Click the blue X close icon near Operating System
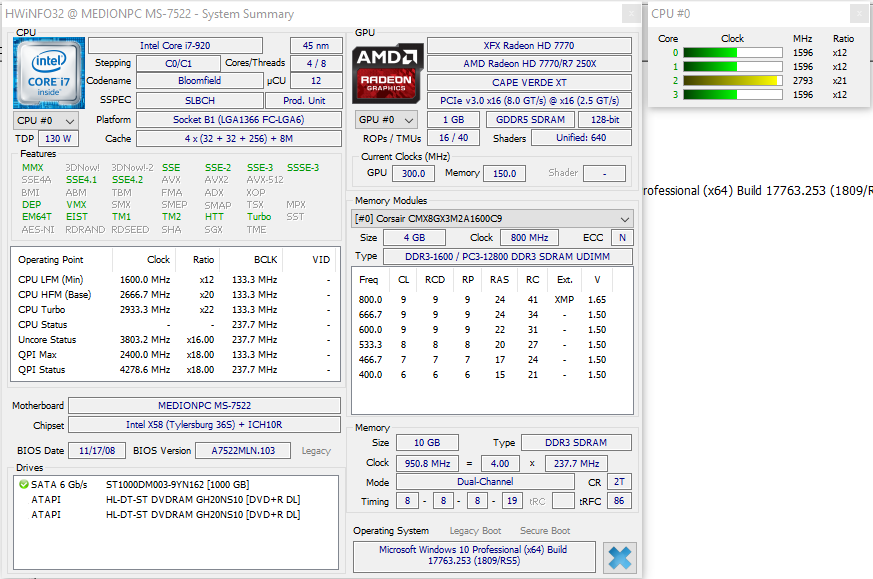The width and height of the screenshot is (873, 579). click(x=620, y=557)
